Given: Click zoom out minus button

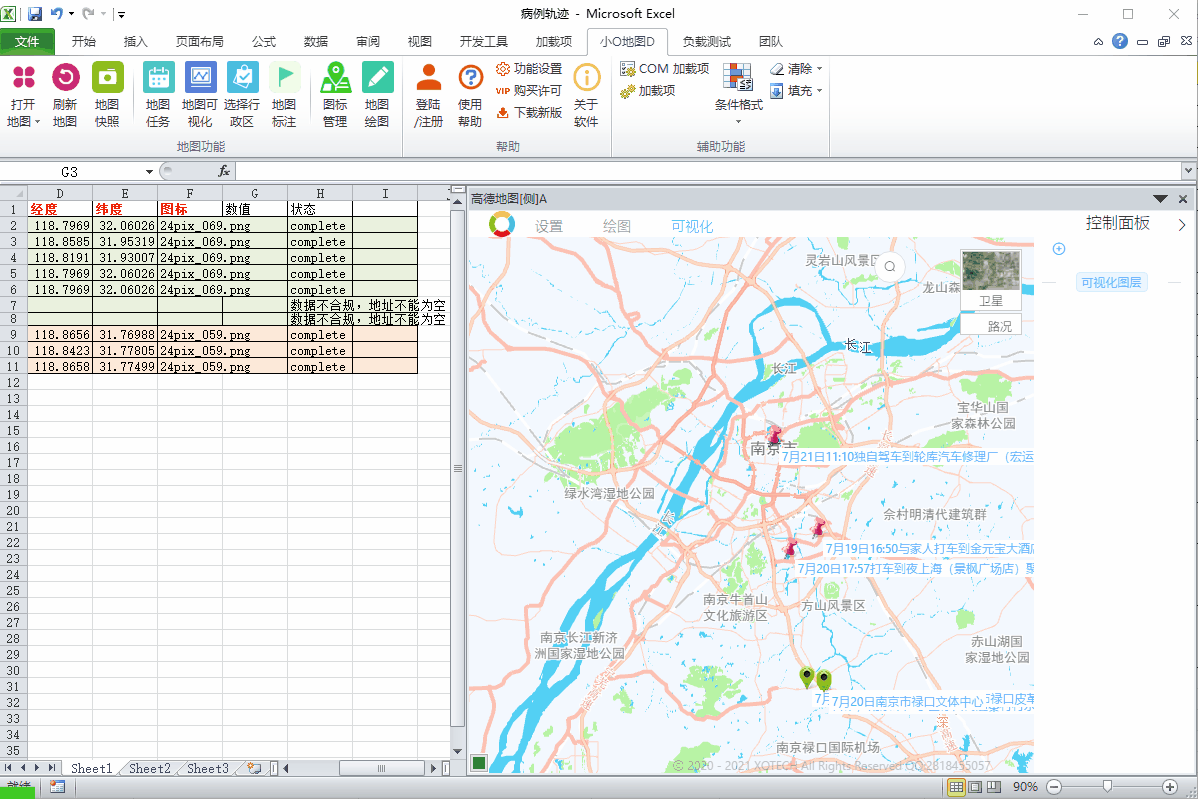Looking at the screenshot, I should point(1054,787).
